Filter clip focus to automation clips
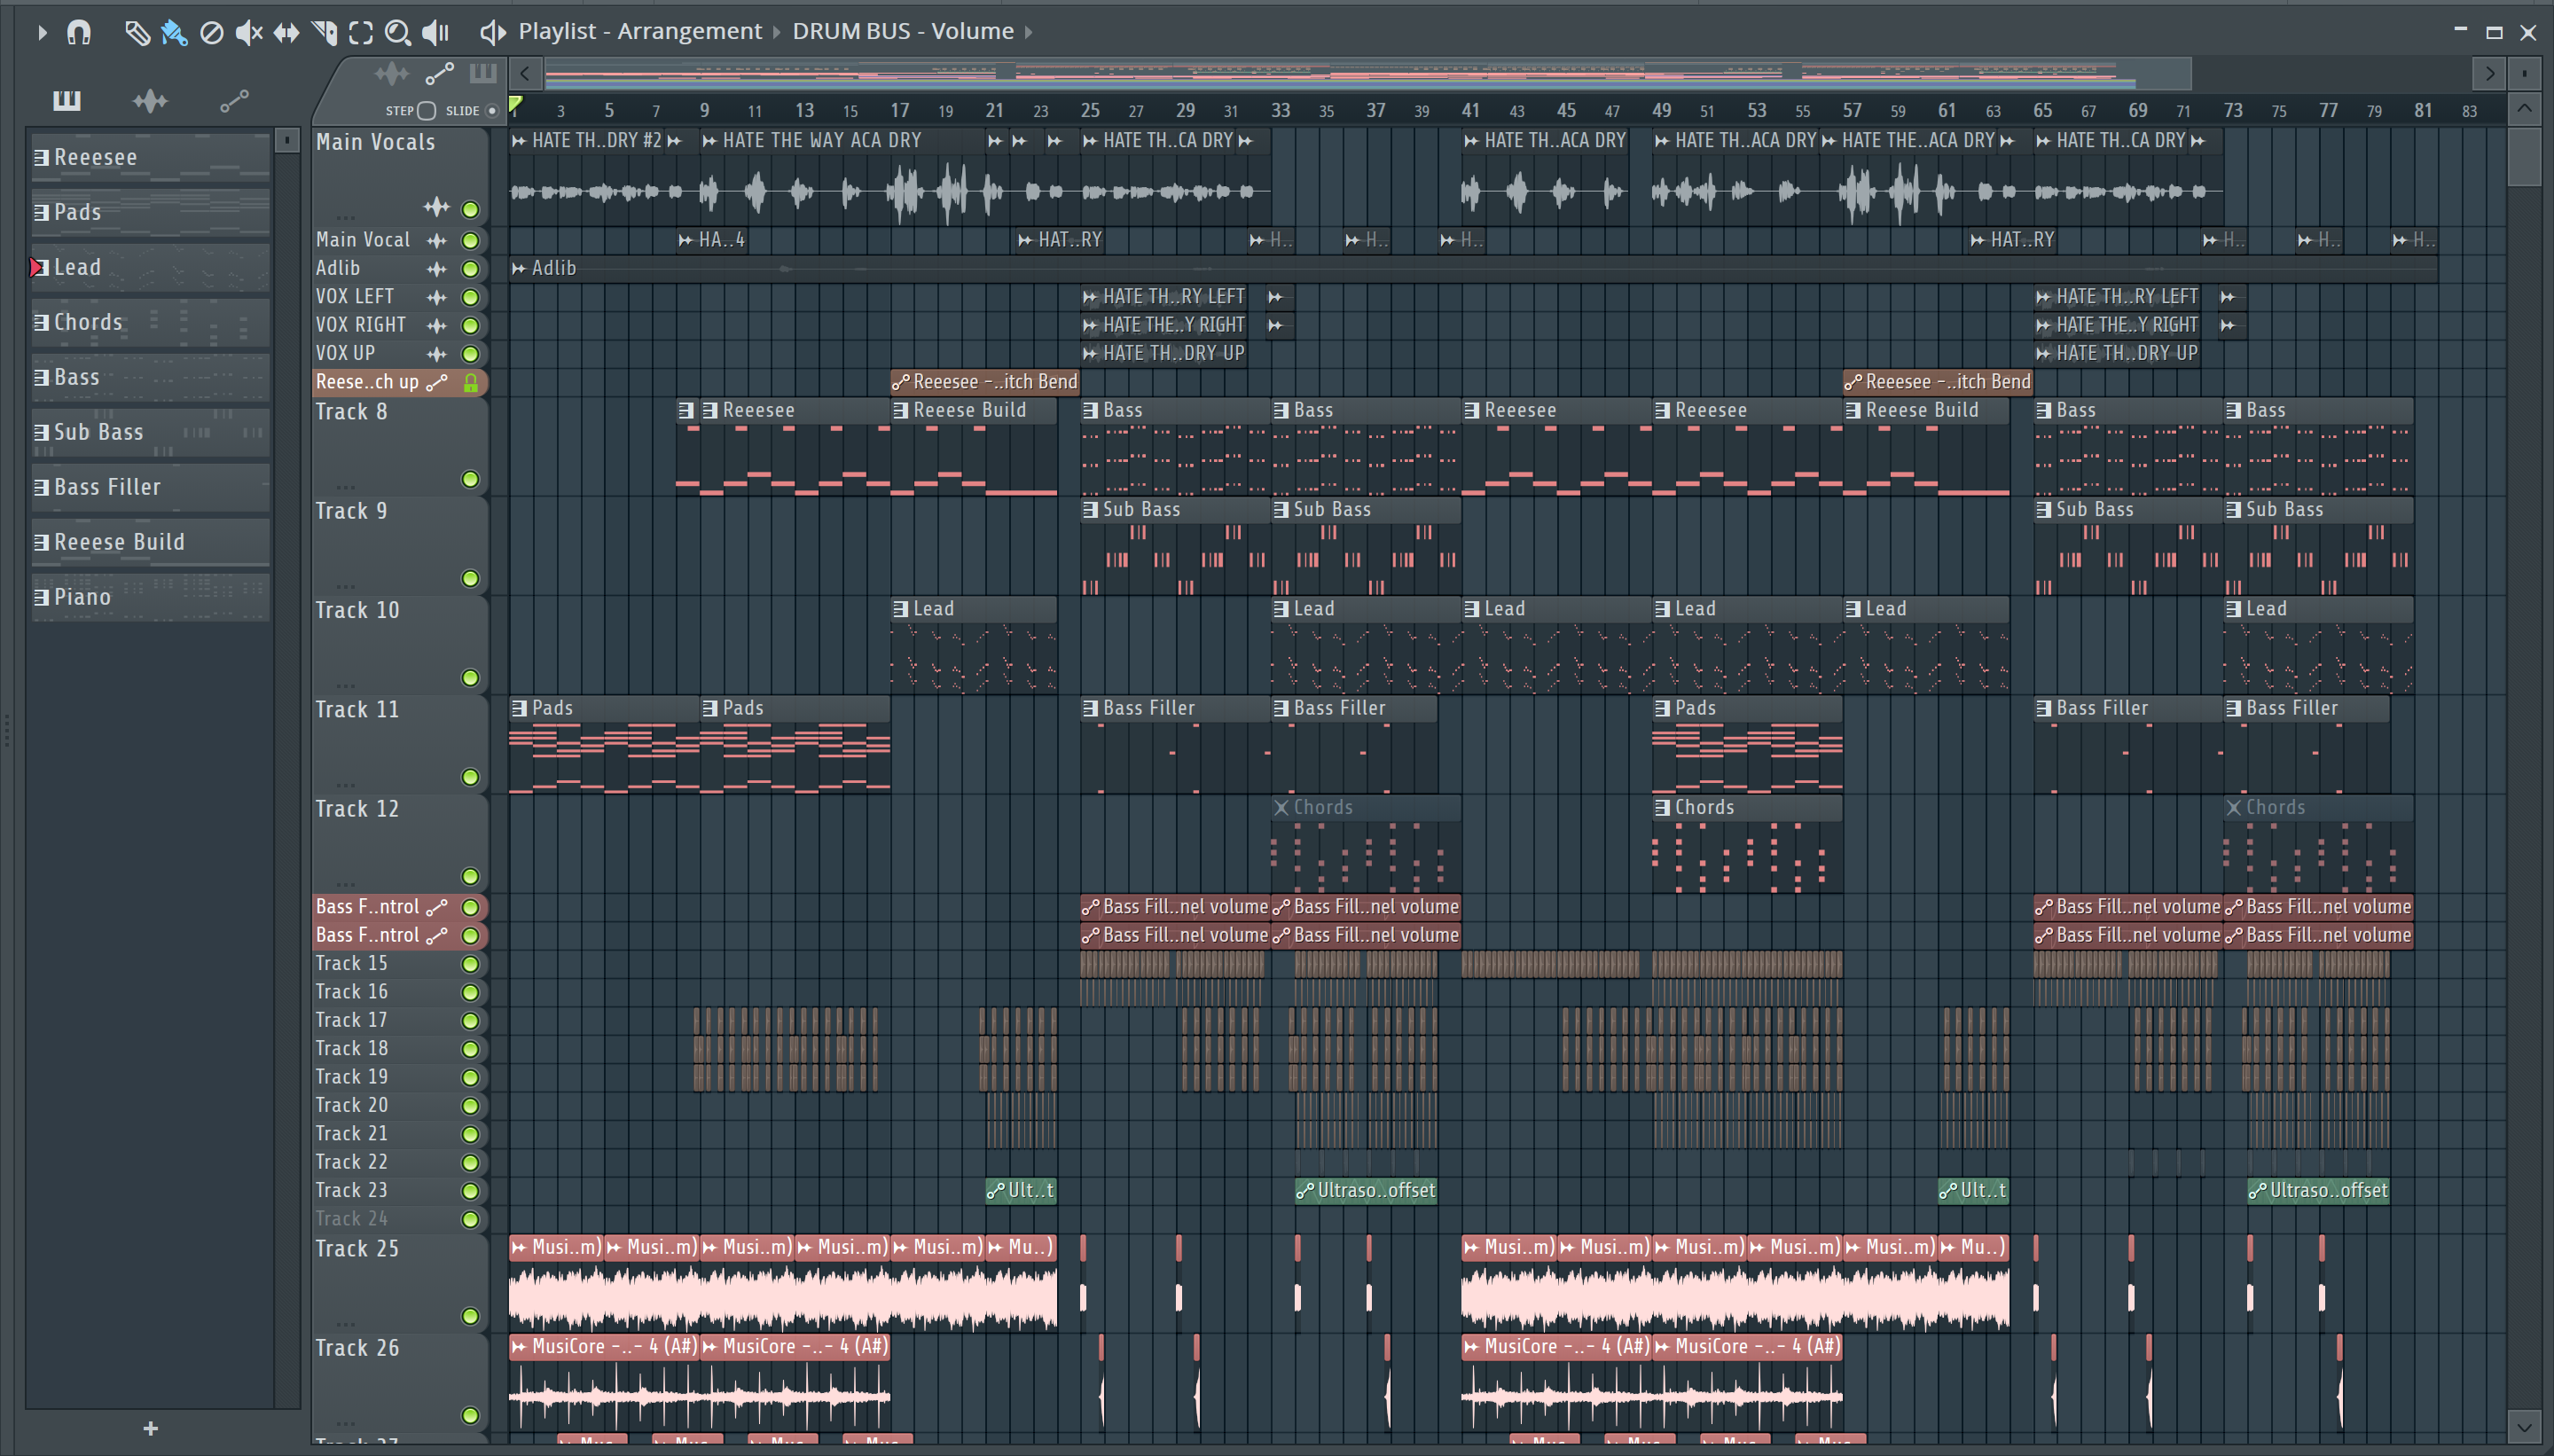Viewport: 2554px width, 1456px height. (440, 74)
